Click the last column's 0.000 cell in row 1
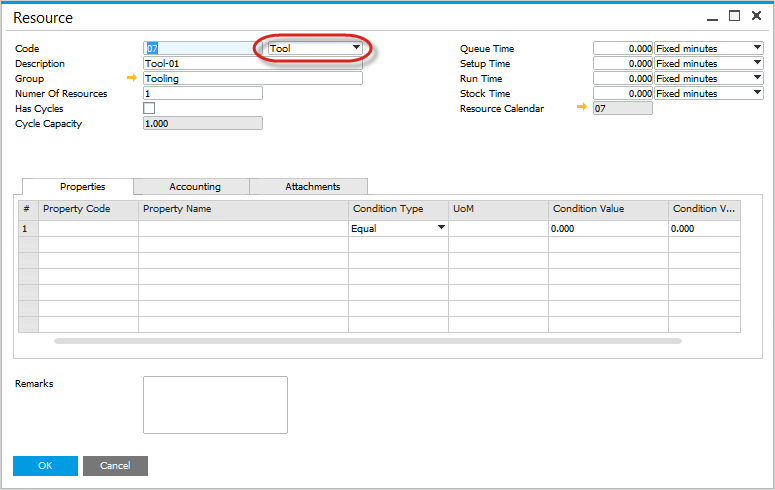The image size is (775, 490). click(x=704, y=228)
